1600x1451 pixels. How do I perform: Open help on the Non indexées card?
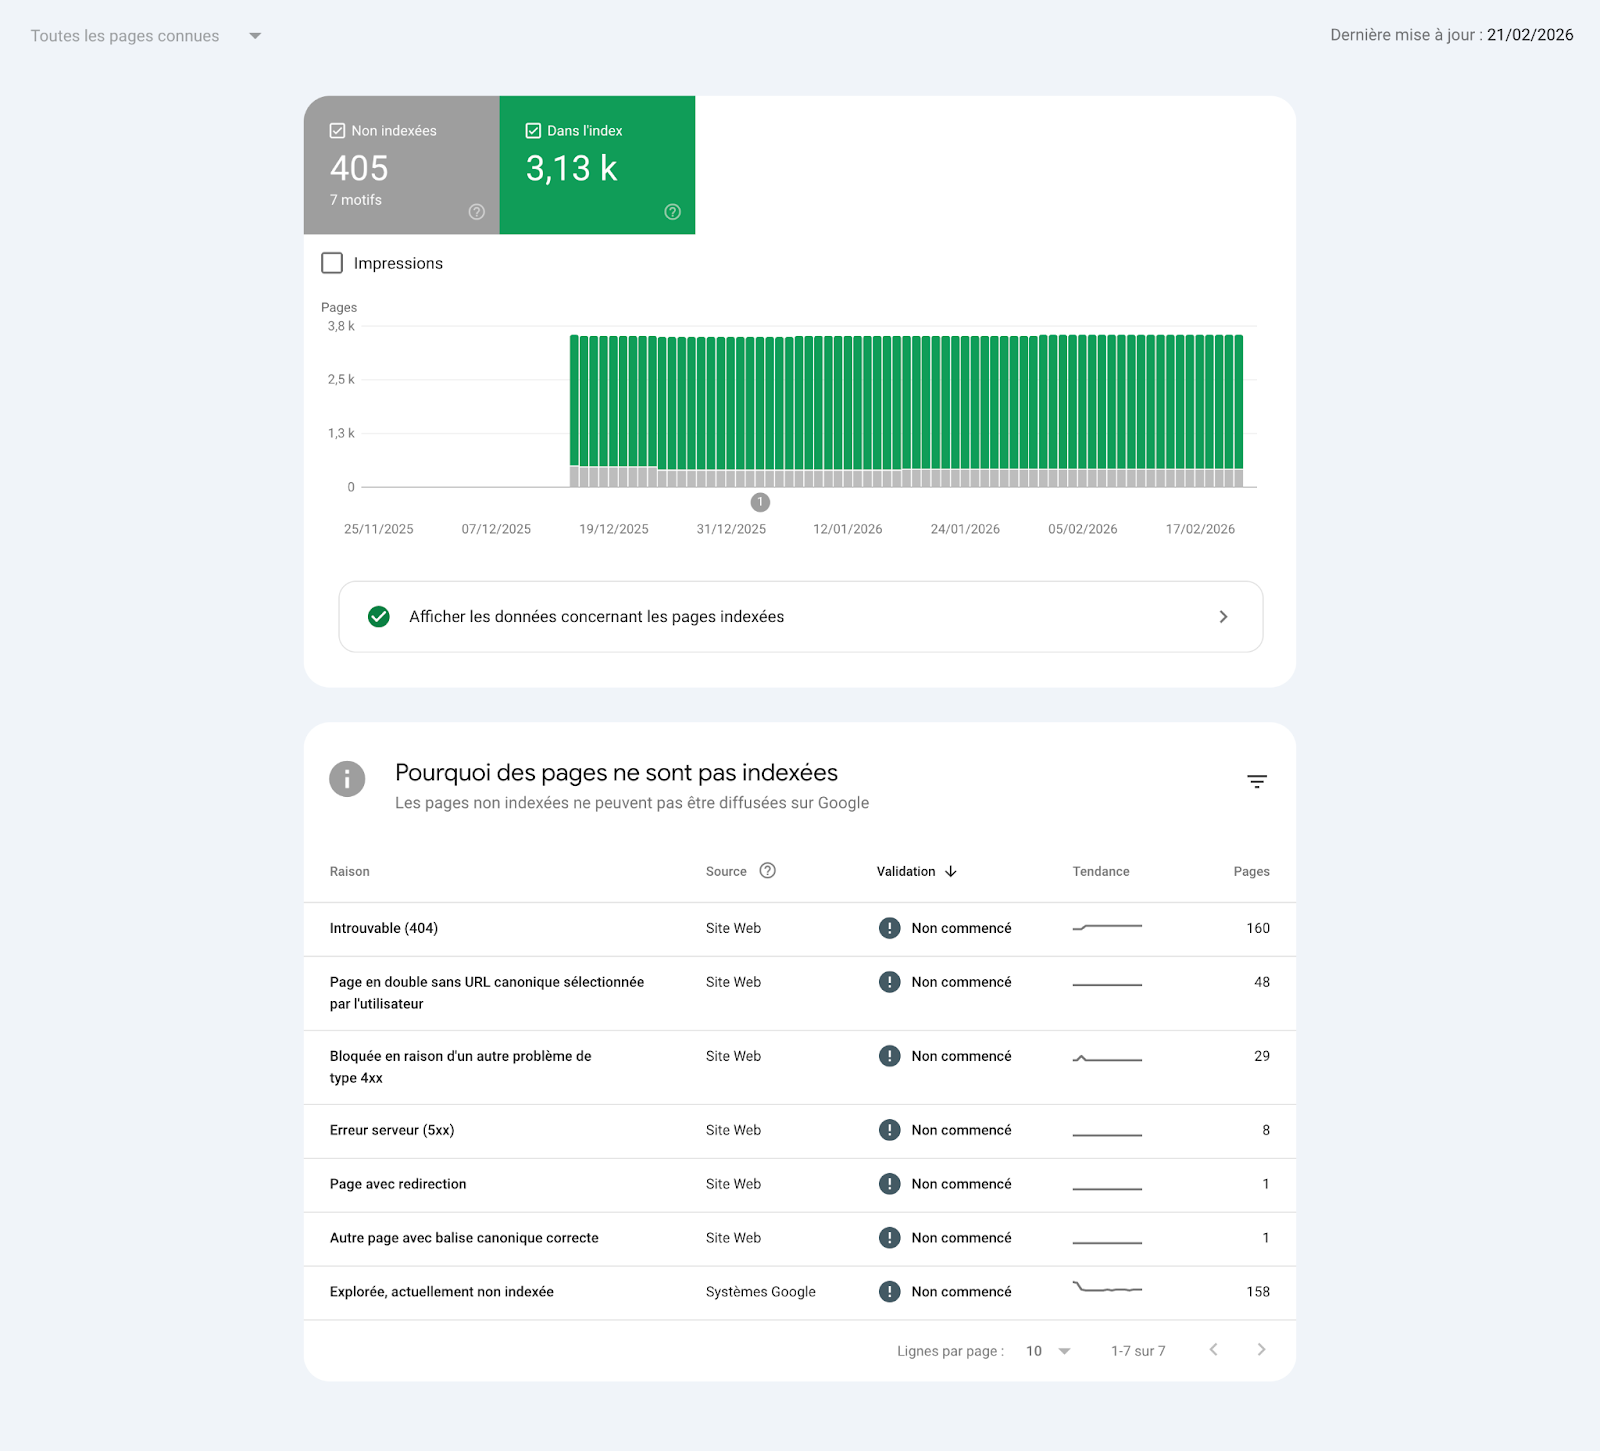click(476, 211)
